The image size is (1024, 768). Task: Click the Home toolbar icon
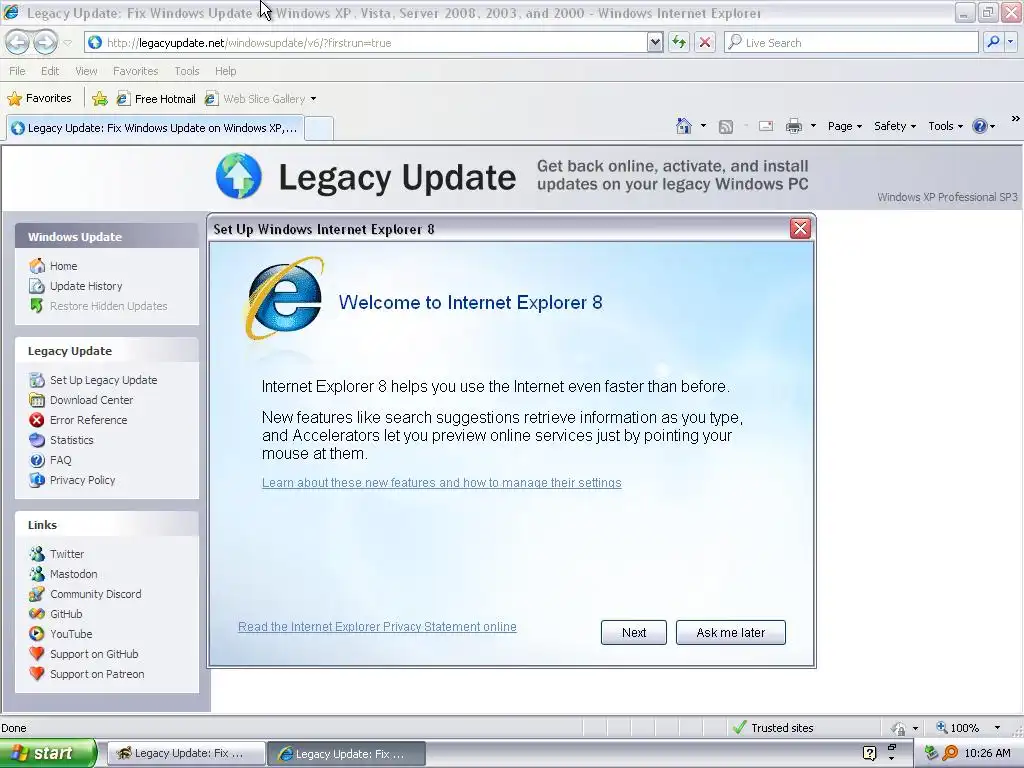tap(684, 126)
